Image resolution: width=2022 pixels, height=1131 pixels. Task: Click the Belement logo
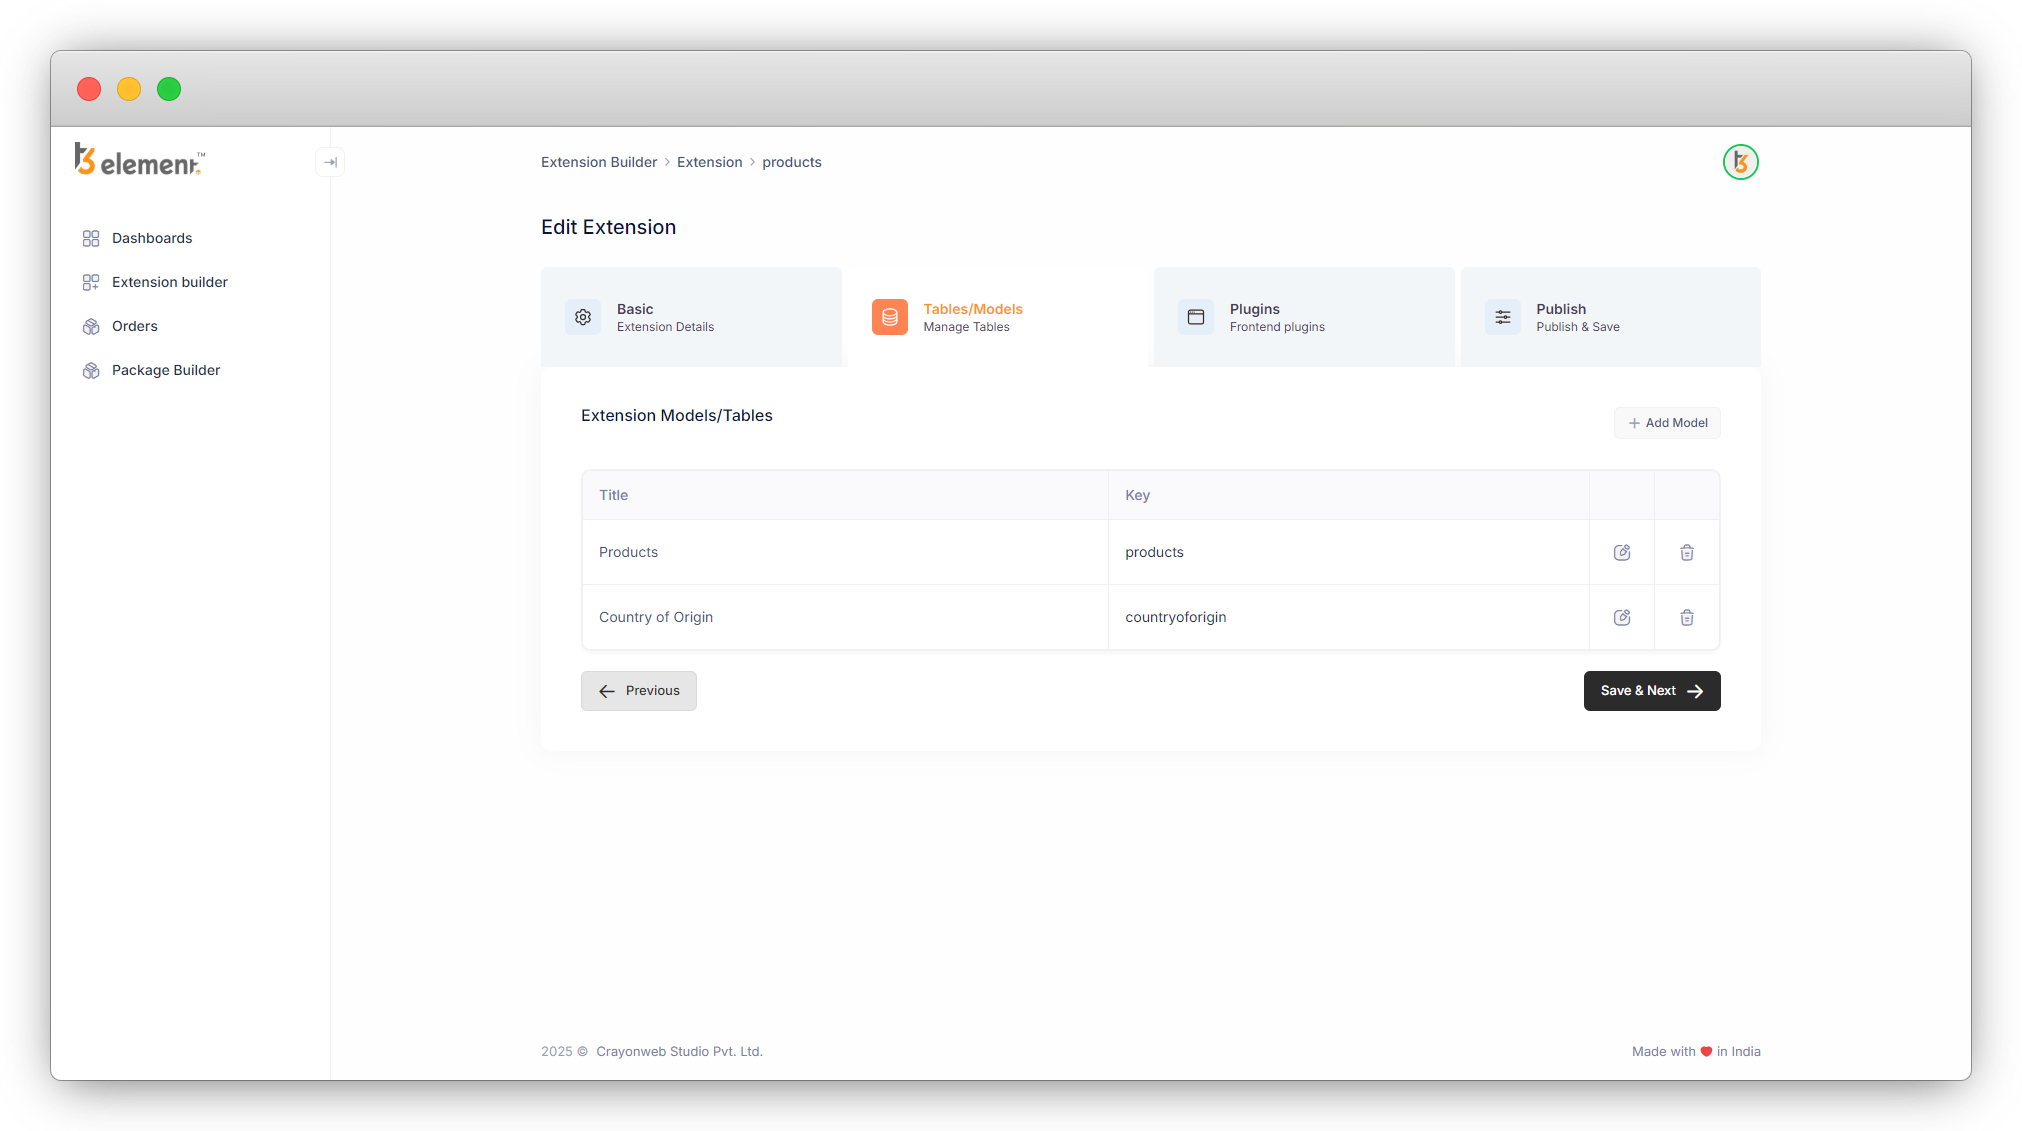[140, 160]
